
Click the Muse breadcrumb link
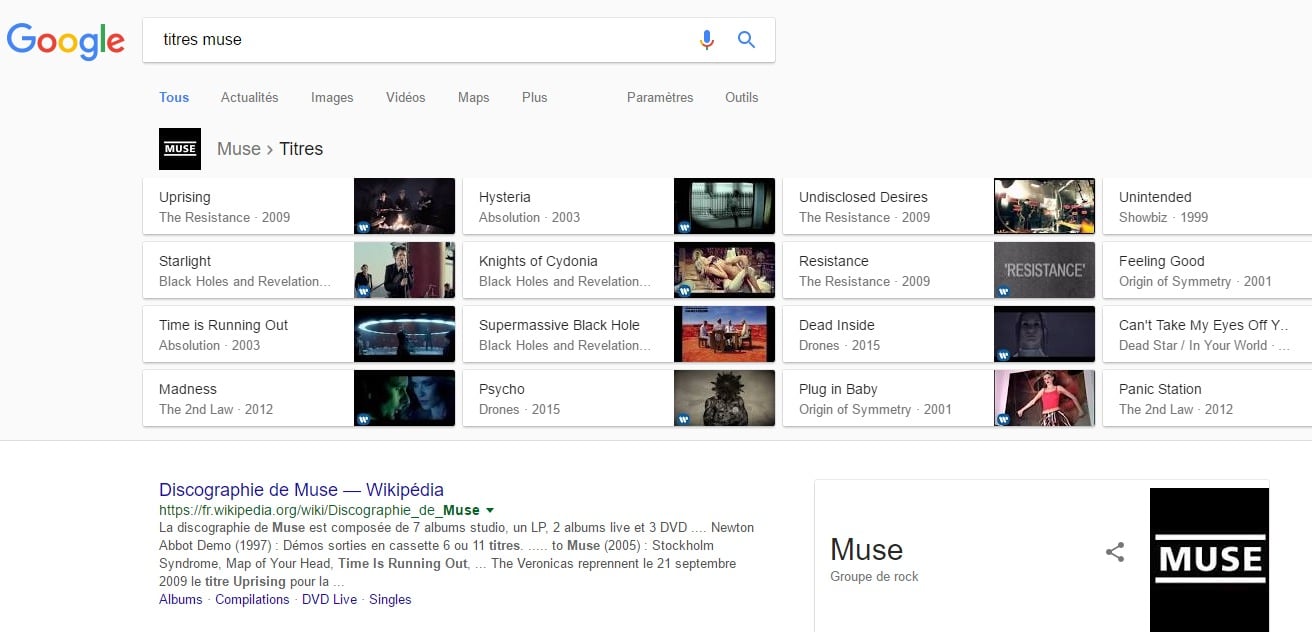pos(239,149)
